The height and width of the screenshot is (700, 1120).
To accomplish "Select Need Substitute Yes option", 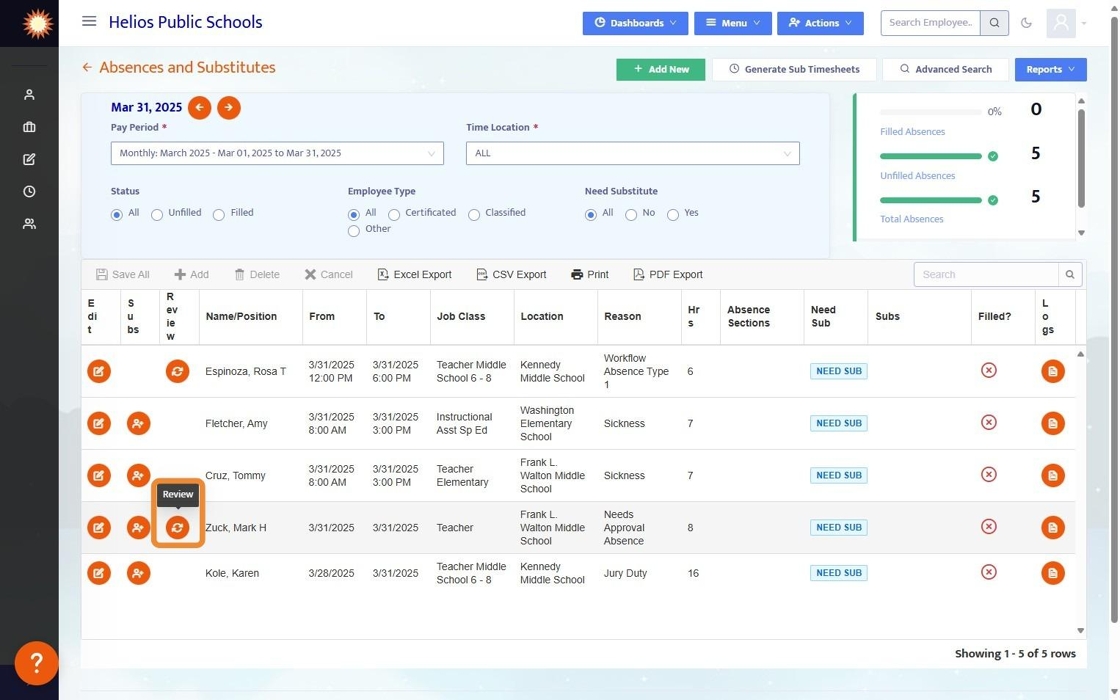I will click(x=673, y=214).
